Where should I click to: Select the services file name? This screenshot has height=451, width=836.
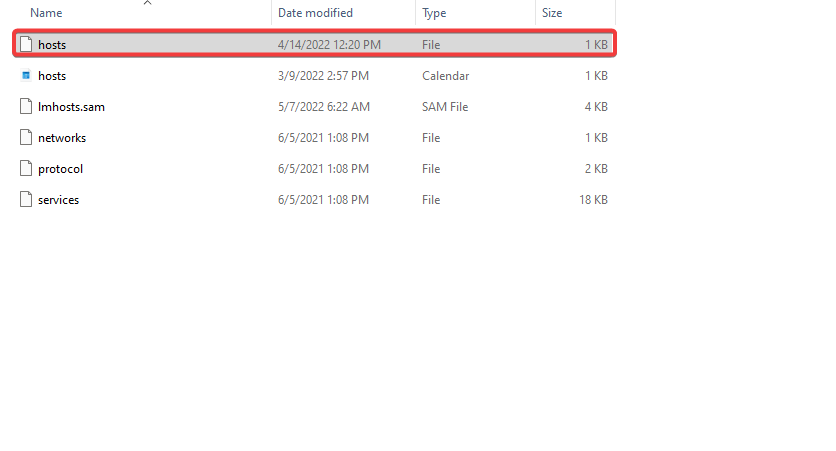pyautogui.click(x=58, y=199)
